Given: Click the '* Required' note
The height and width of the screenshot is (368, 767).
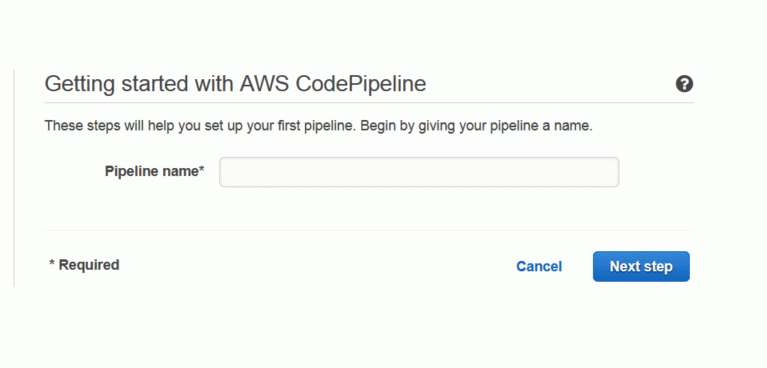Looking at the screenshot, I should point(84,265).
